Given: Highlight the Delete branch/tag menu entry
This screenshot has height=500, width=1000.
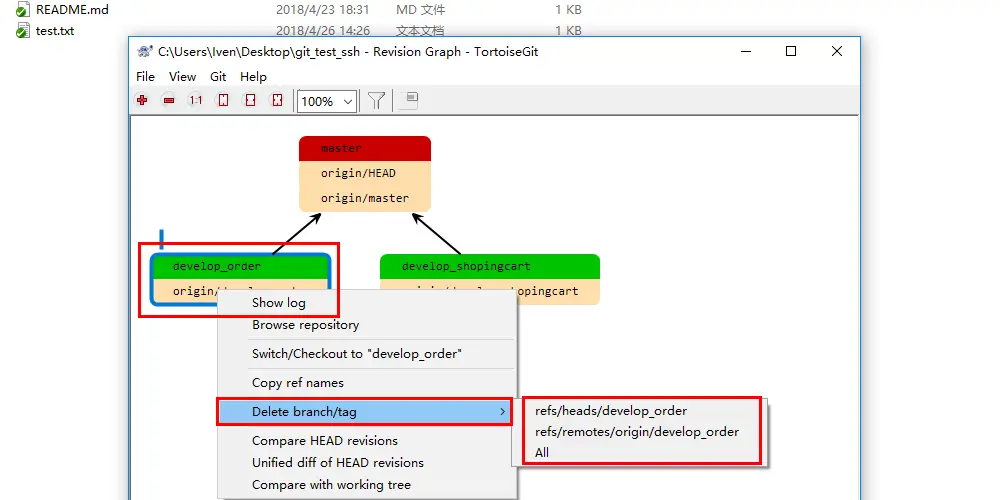Looking at the screenshot, I should tap(365, 412).
